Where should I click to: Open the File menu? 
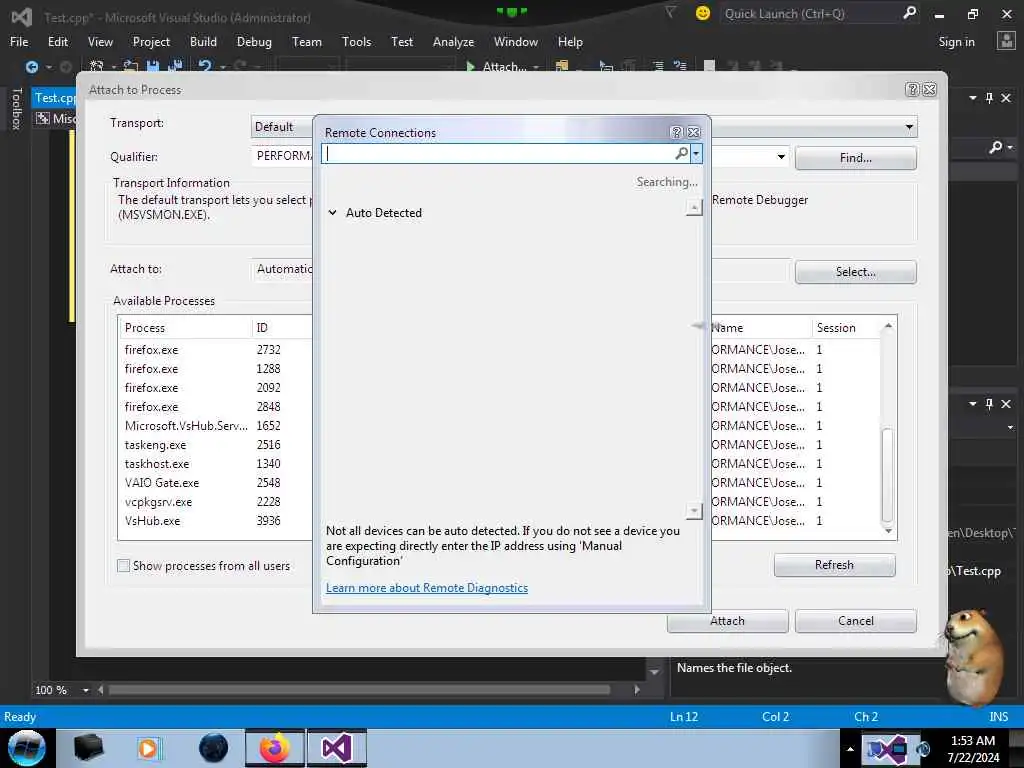point(19,41)
